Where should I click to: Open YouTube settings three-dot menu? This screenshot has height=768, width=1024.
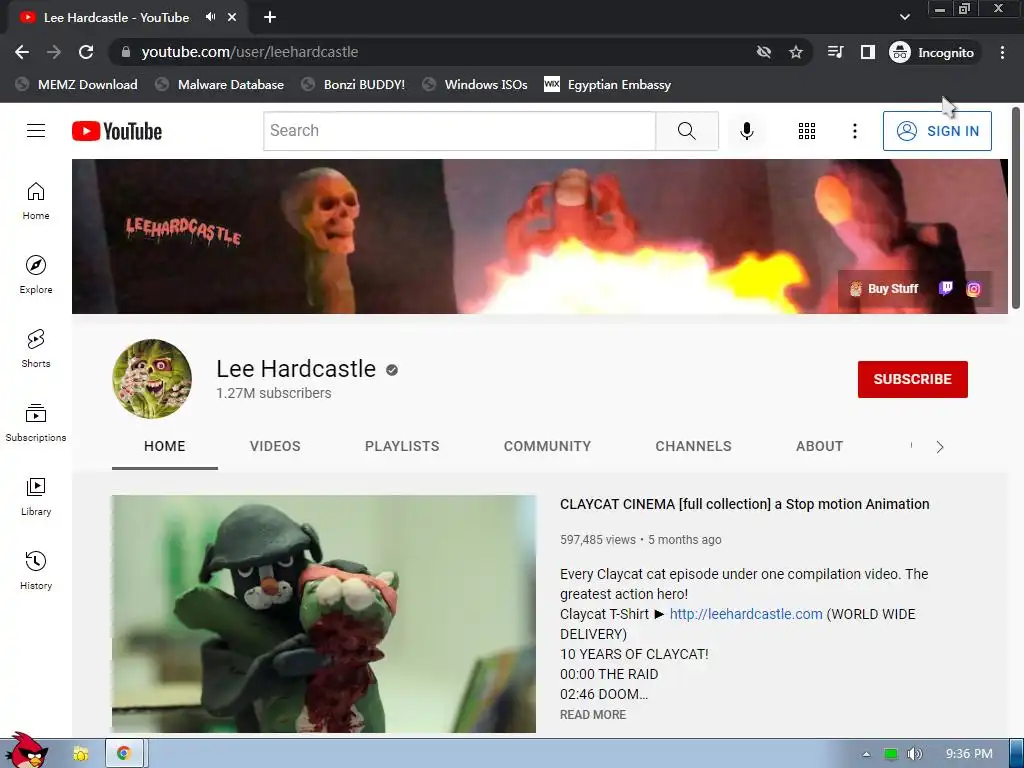[x=854, y=131]
